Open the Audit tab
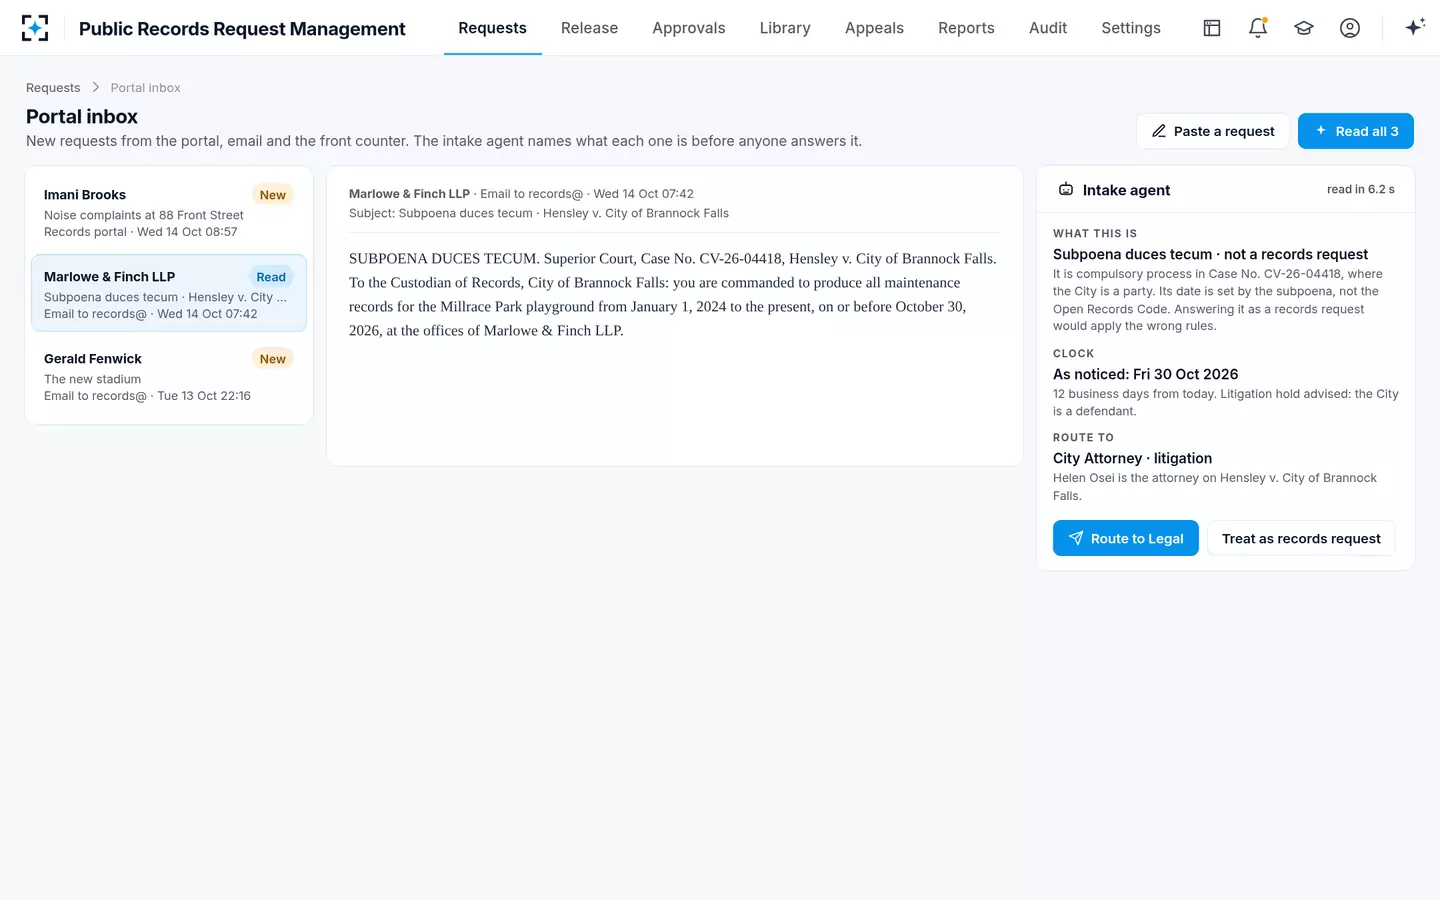1440x900 pixels. click(x=1048, y=28)
